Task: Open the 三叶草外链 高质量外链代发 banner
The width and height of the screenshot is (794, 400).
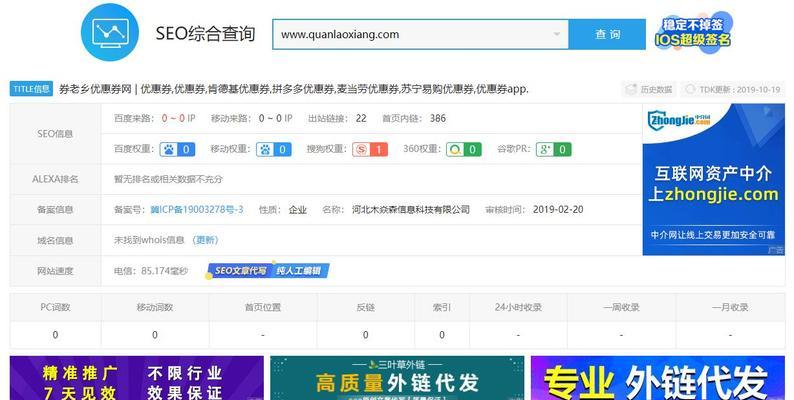Action: tap(397, 378)
